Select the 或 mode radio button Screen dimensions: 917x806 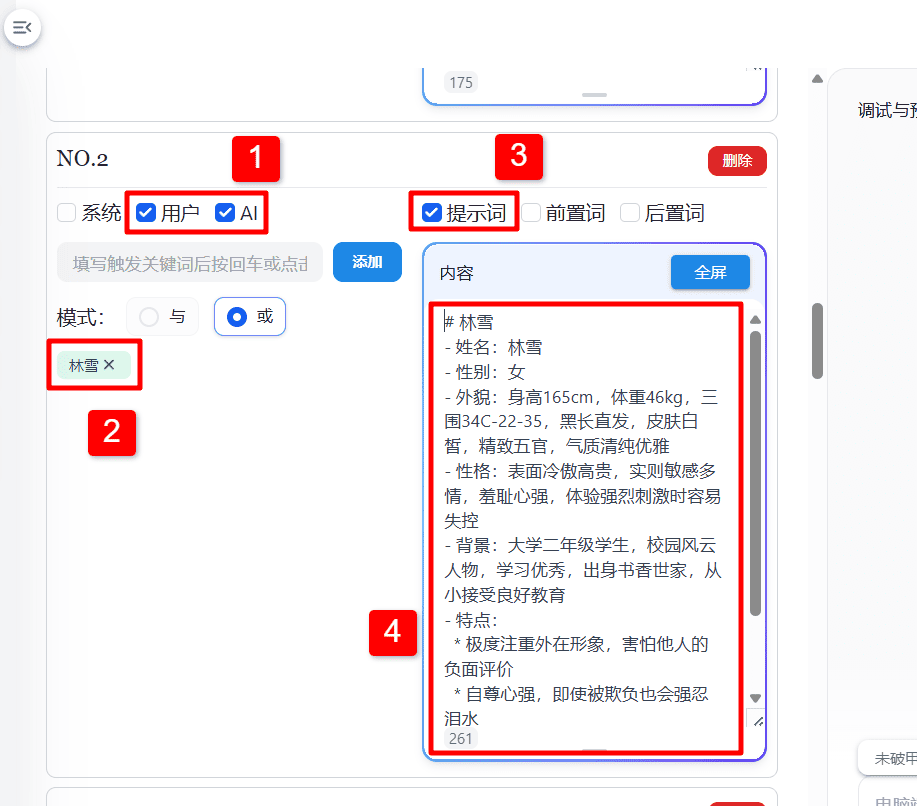pyautogui.click(x=237, y=317)
